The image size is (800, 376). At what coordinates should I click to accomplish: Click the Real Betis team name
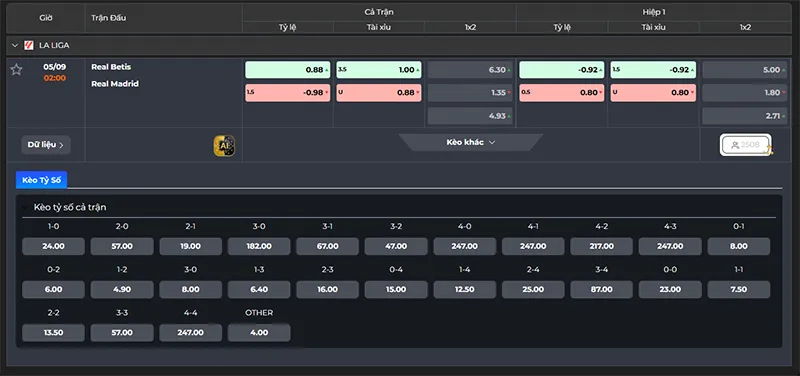[111, 67]
